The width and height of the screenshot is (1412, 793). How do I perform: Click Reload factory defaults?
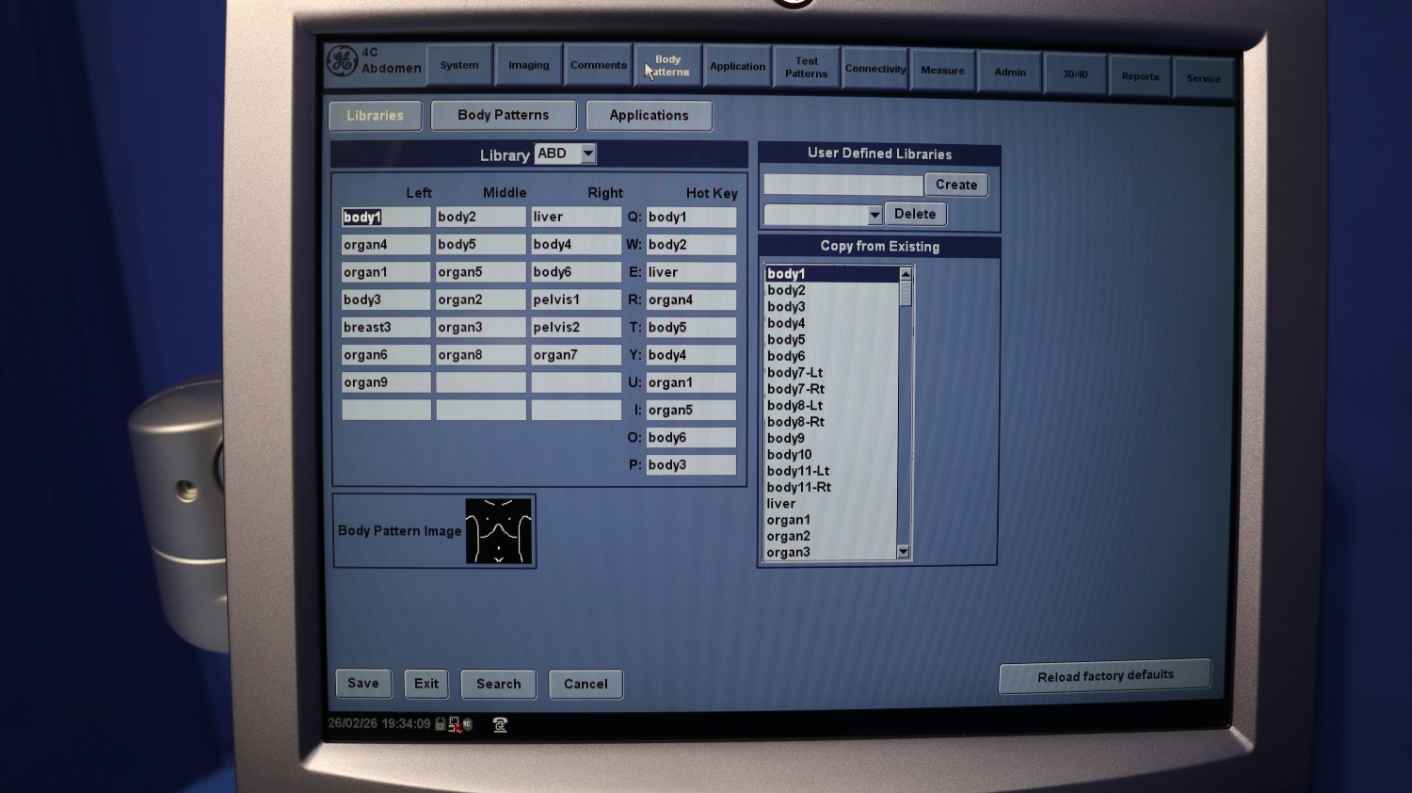(1105, 675)
